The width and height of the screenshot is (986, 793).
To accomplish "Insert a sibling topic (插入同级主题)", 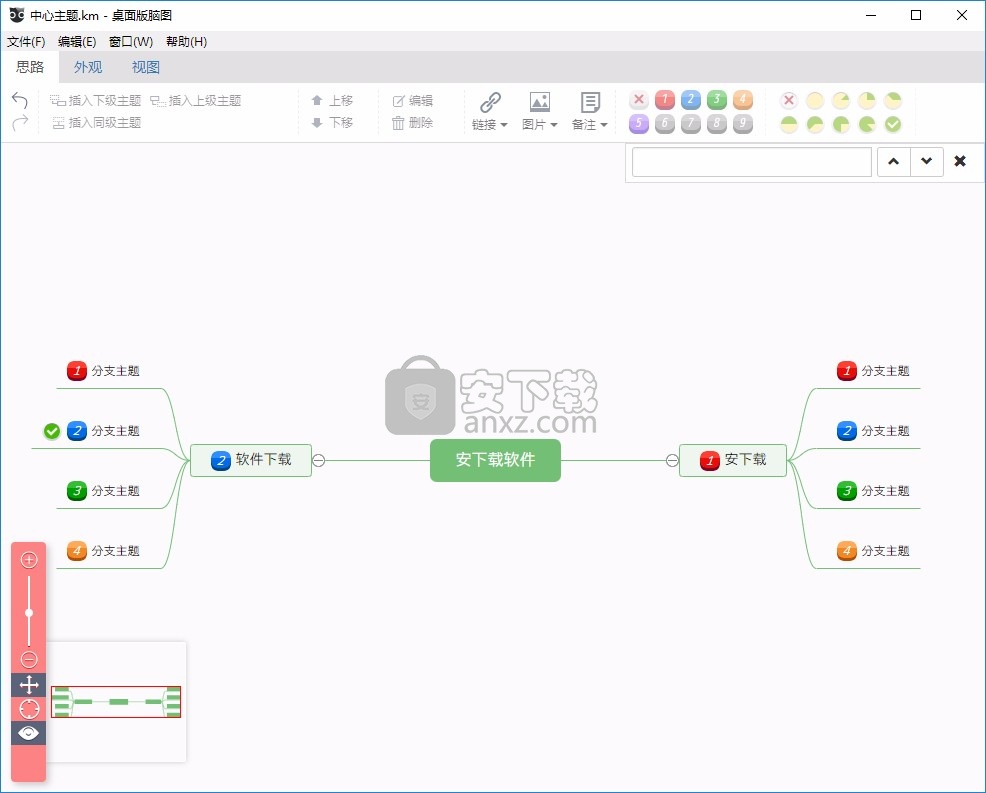I will (97, 123).
